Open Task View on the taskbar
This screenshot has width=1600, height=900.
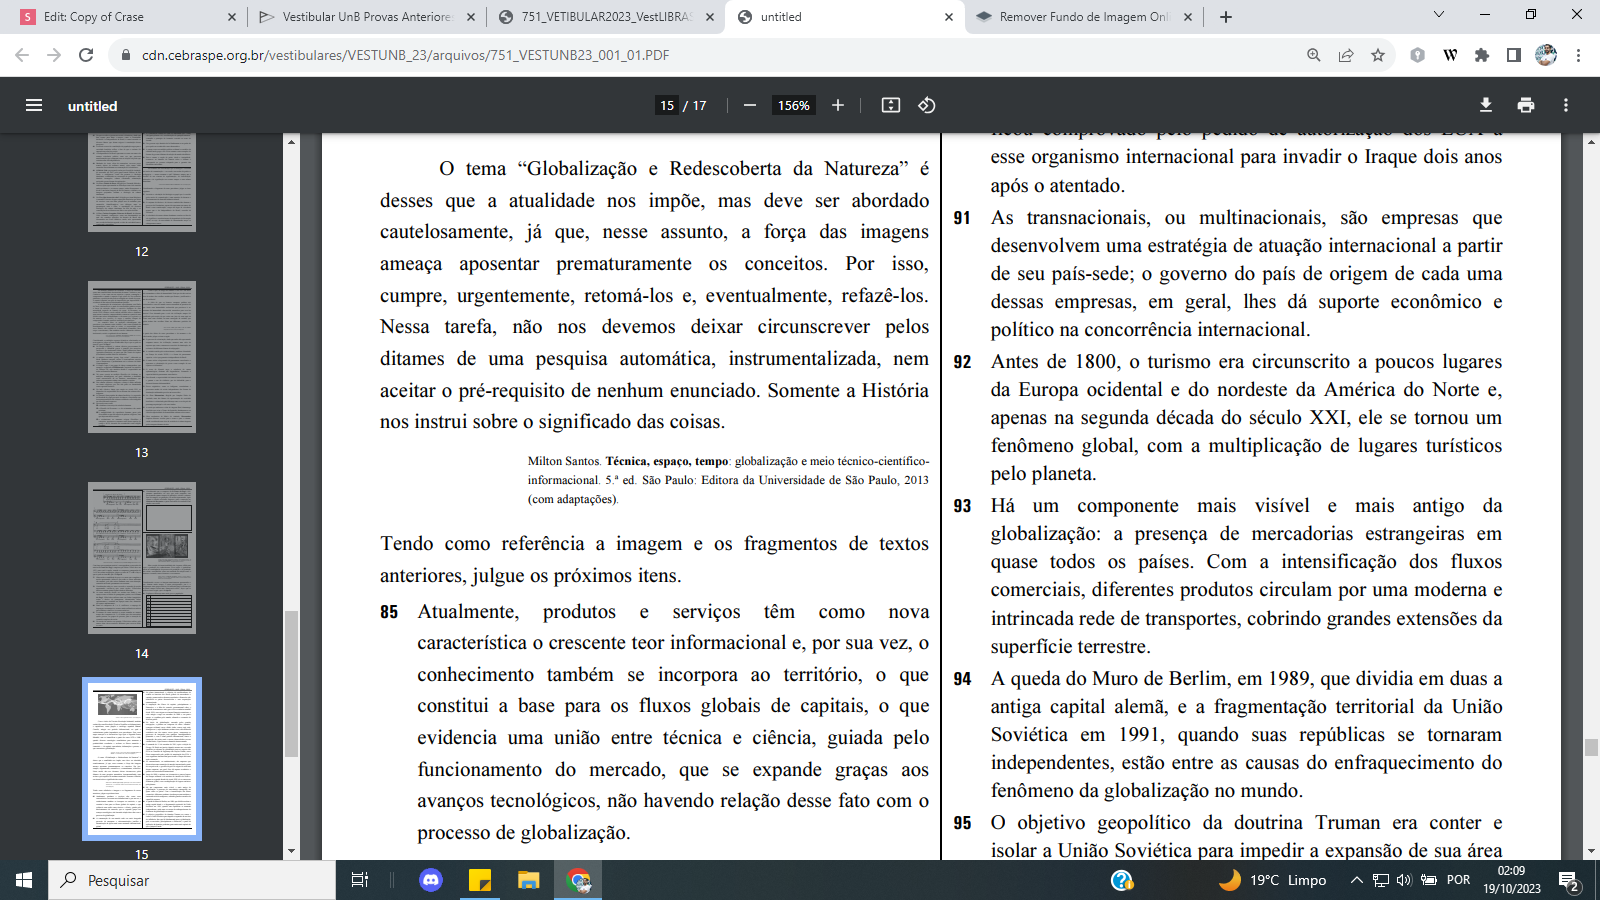[x=360, y=880]
